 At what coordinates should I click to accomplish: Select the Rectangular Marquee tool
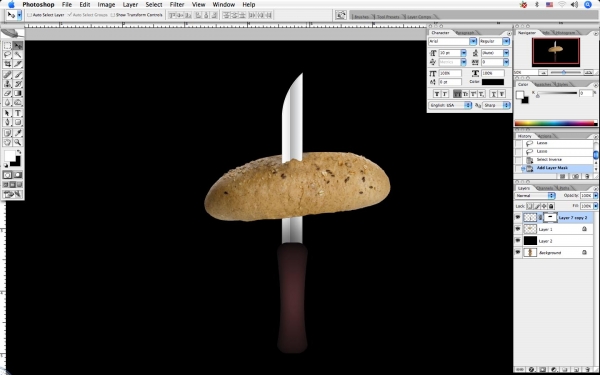(7, 46)
